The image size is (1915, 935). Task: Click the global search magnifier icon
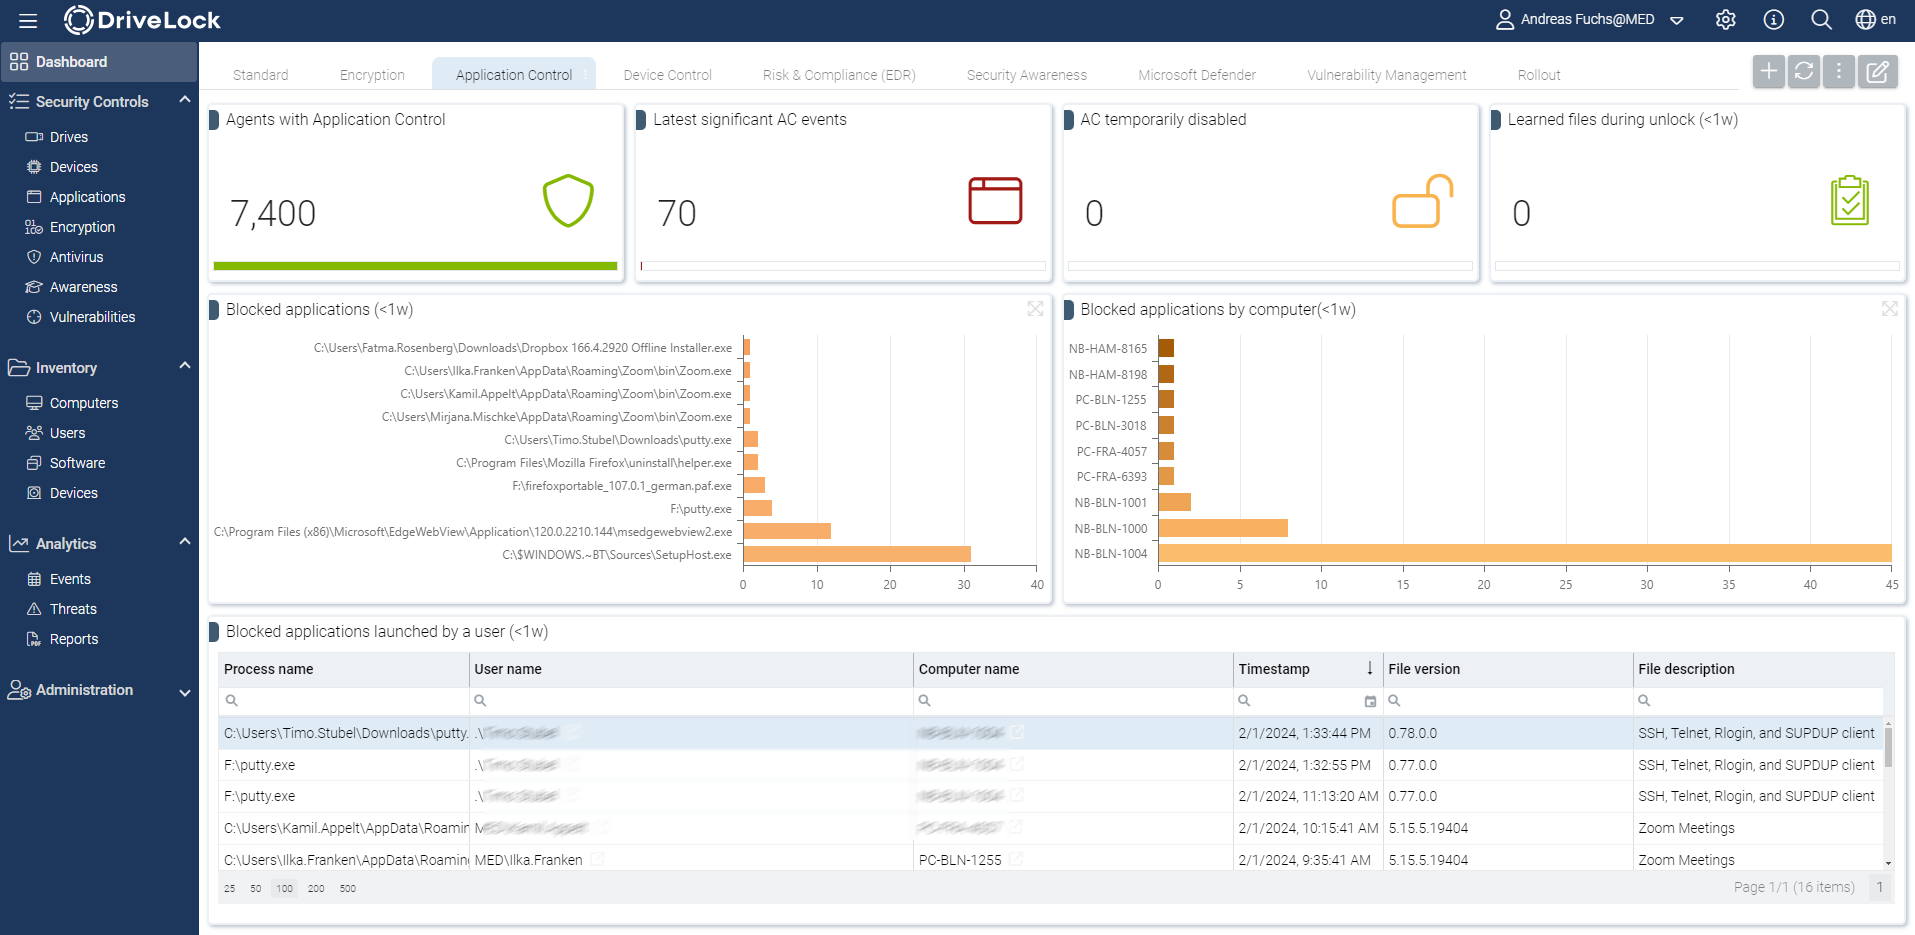click(x=1820, y=19)
